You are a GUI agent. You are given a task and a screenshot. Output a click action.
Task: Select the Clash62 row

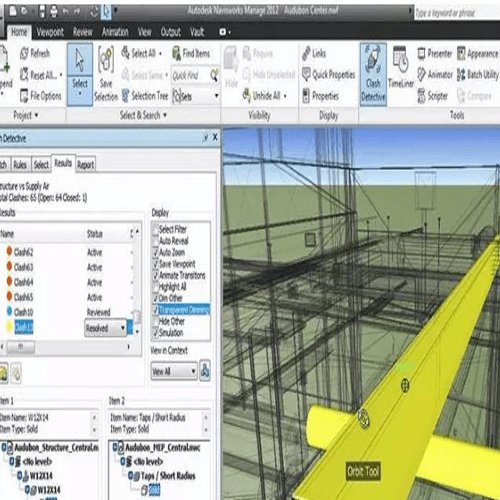coord(67,252)
